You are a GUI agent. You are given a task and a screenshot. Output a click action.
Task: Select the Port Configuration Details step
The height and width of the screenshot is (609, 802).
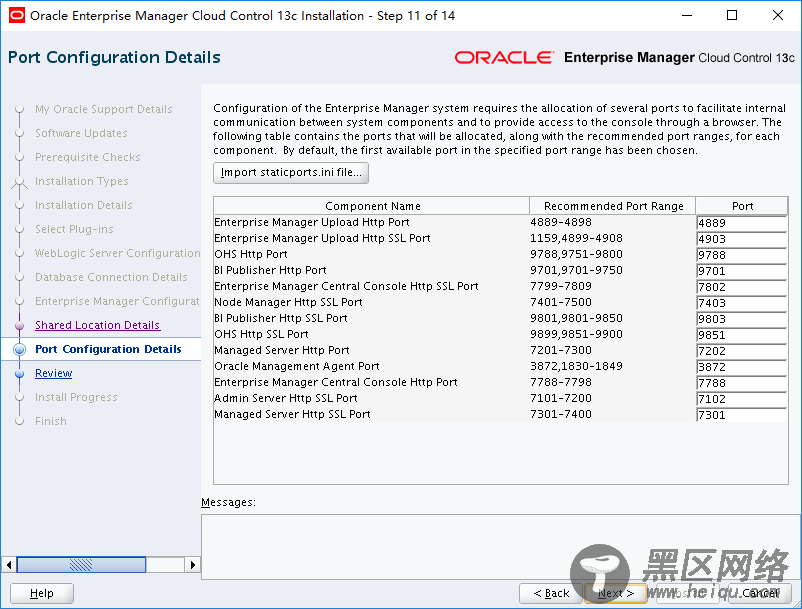108,349
